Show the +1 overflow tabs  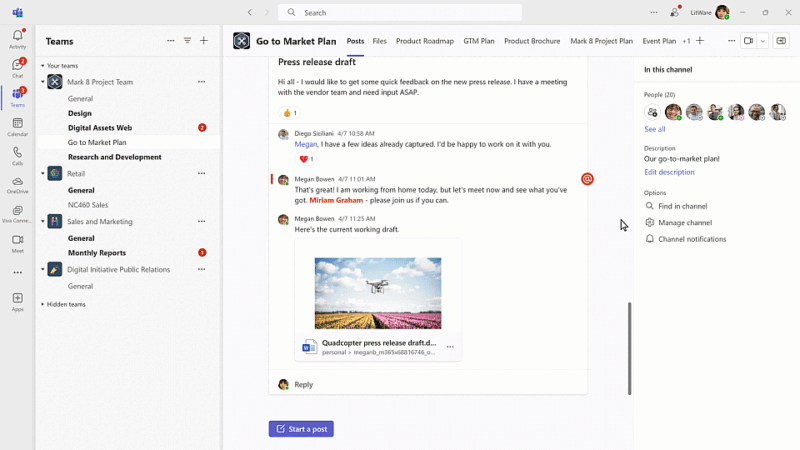pos(686,41)
